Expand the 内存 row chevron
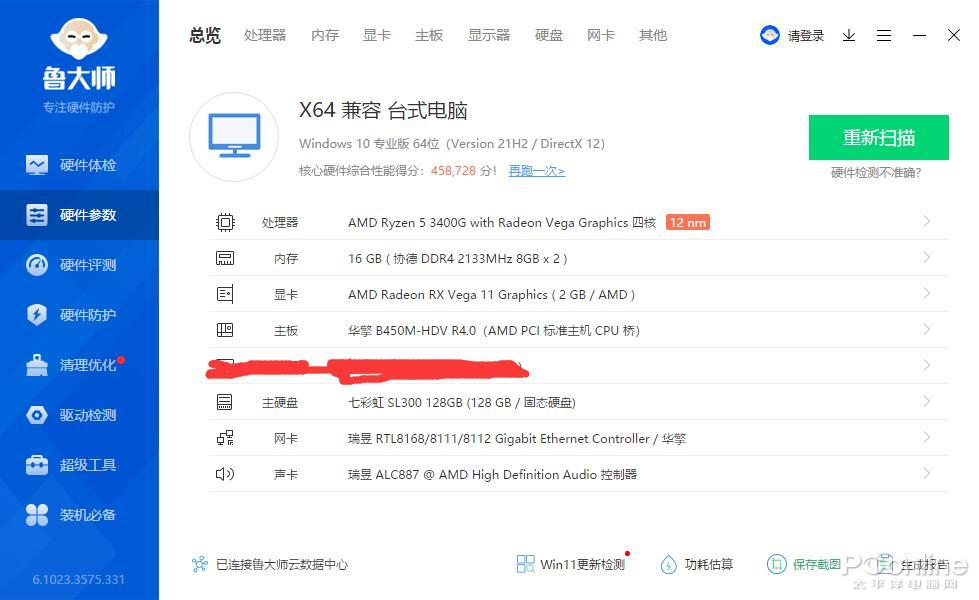This screenshot has height=600, width=979. coord(927,257)
